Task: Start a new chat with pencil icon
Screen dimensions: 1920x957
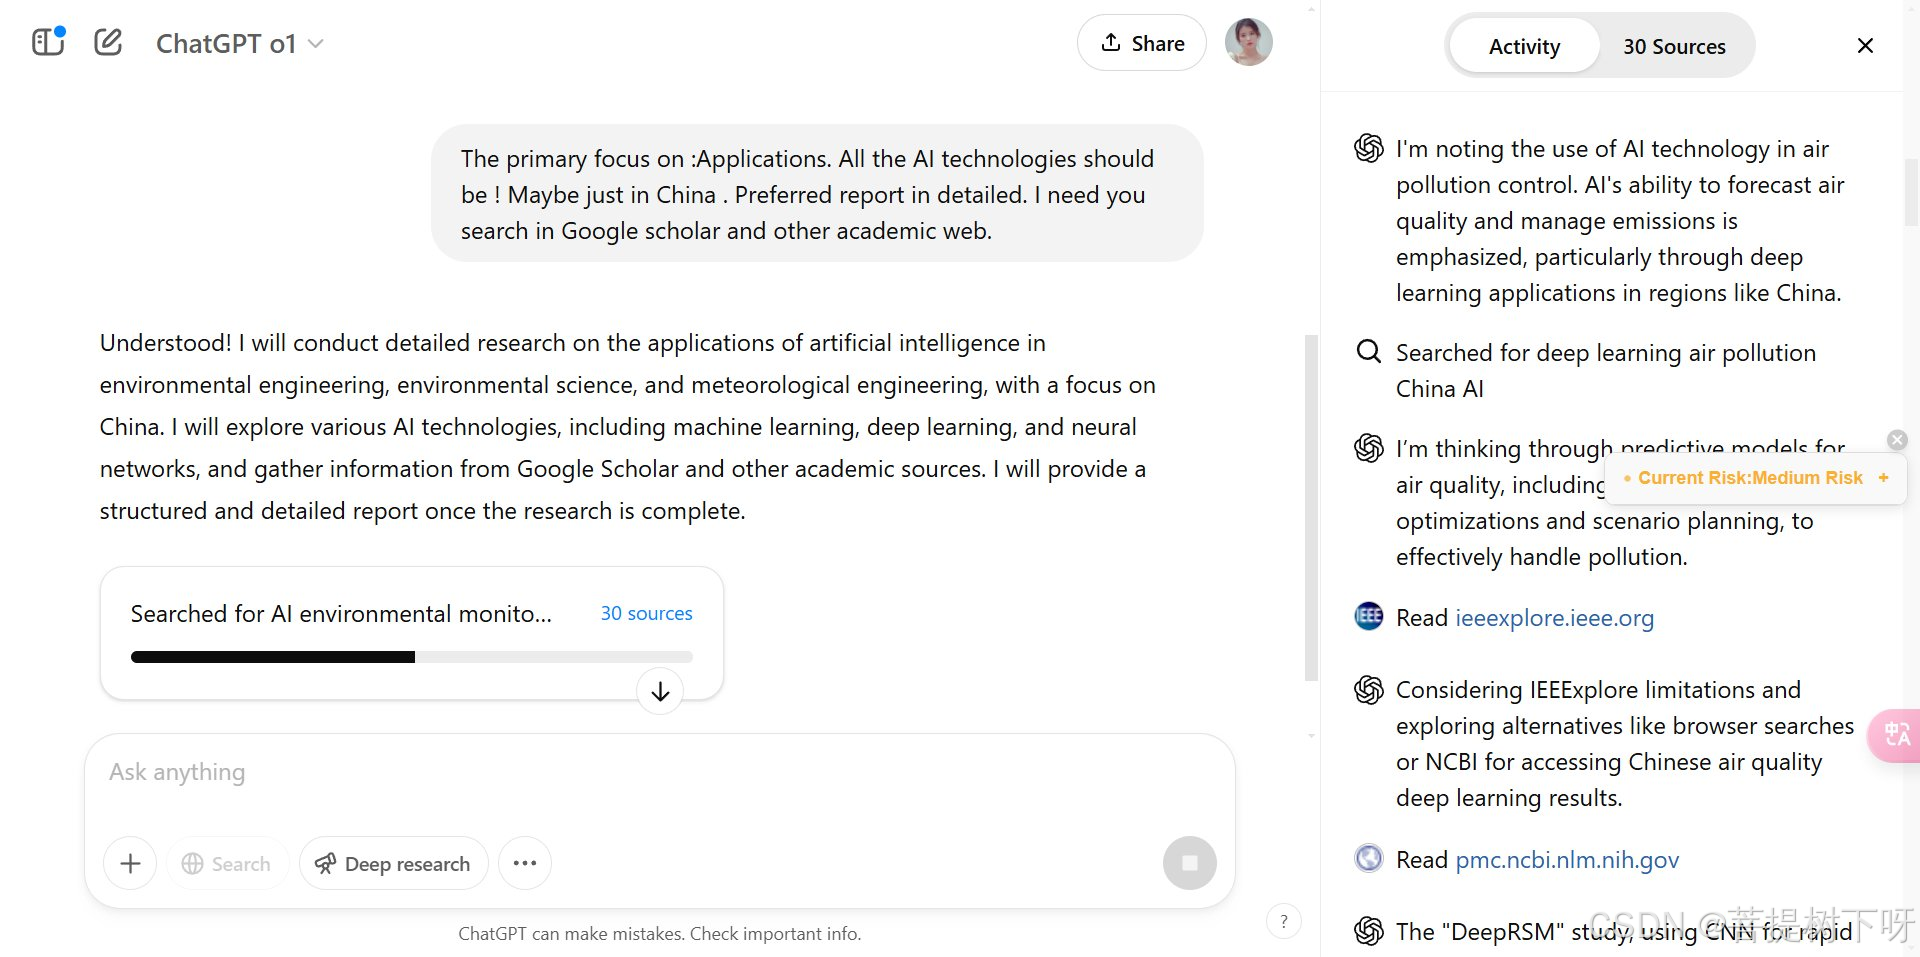Action: [x=108, y=42]
